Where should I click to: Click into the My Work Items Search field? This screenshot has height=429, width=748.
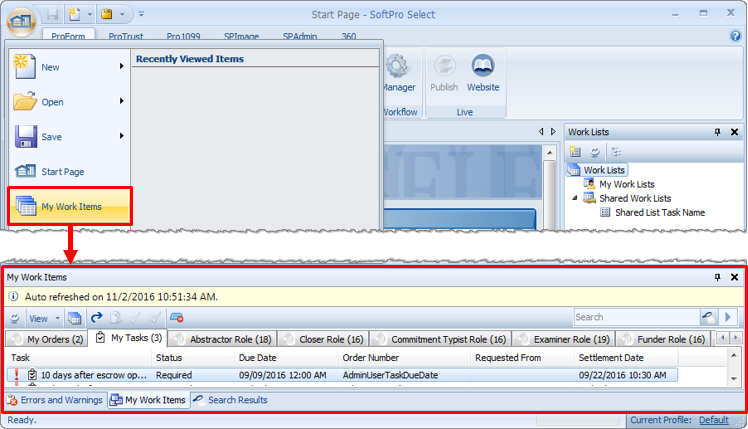click(x=637, y=317)
